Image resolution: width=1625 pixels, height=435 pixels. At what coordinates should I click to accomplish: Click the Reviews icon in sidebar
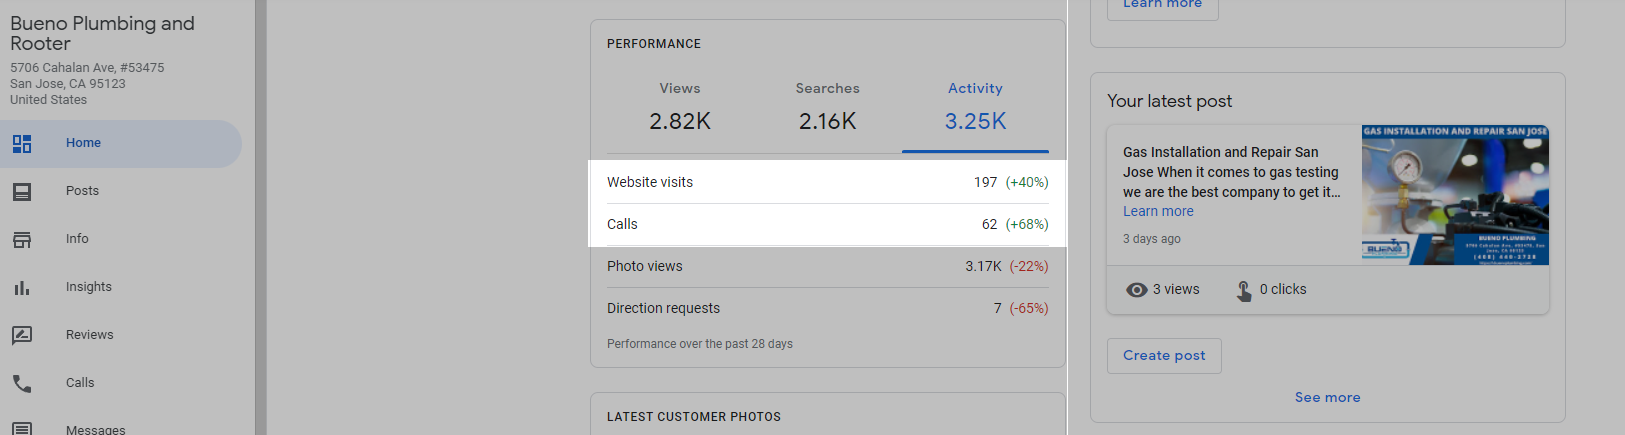(x=22, y=336)
